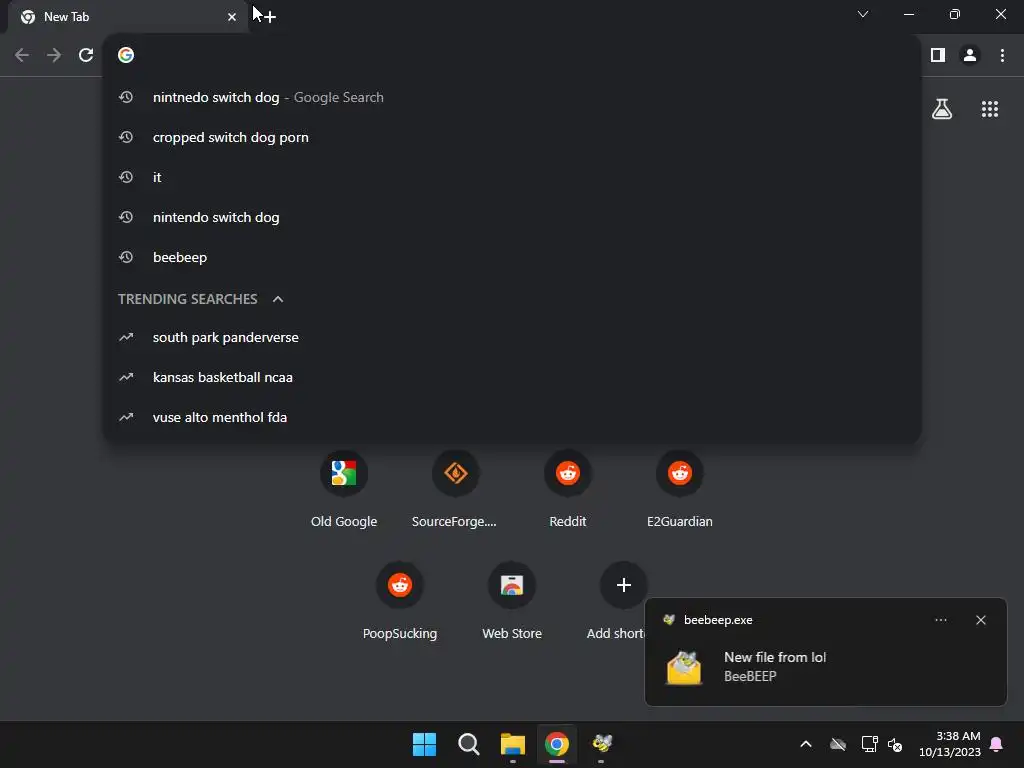Show hidden system tray icons

click(806, 744)
